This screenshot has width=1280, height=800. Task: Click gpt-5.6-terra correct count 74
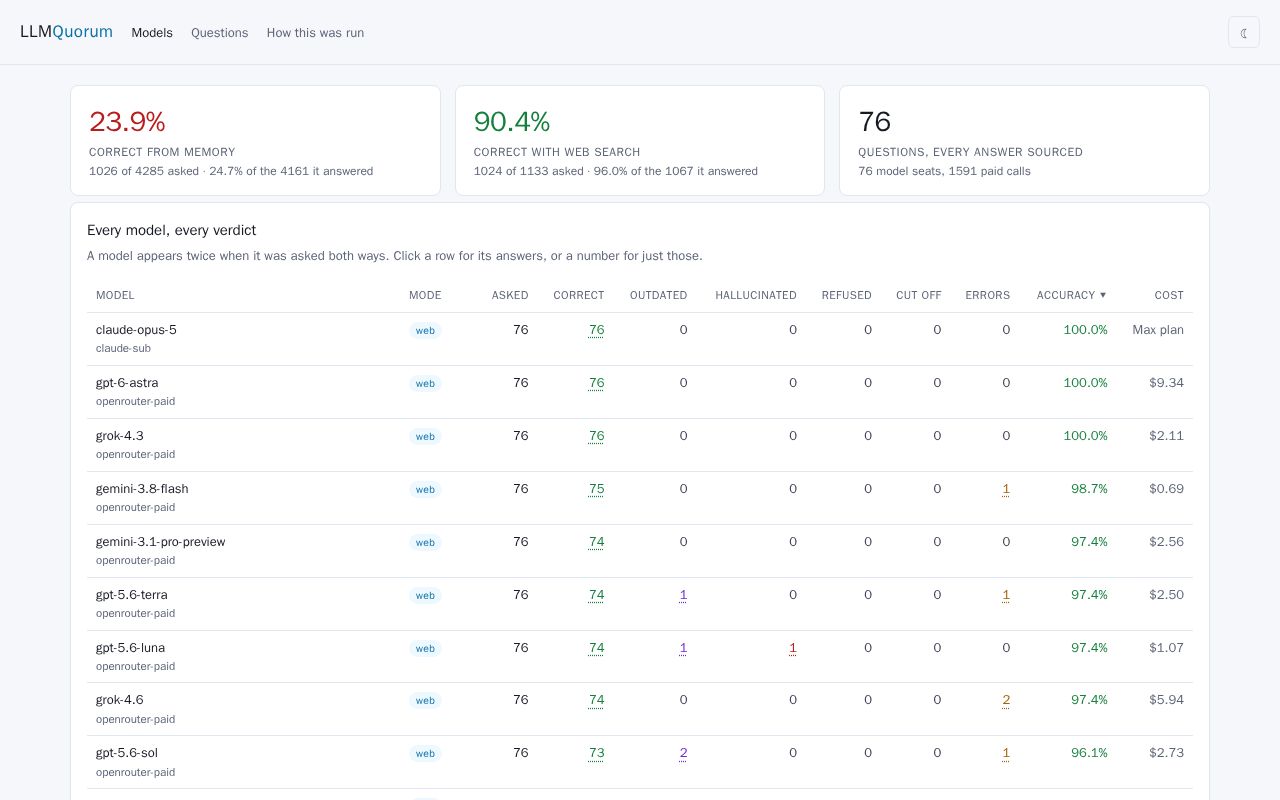point(596,595)
